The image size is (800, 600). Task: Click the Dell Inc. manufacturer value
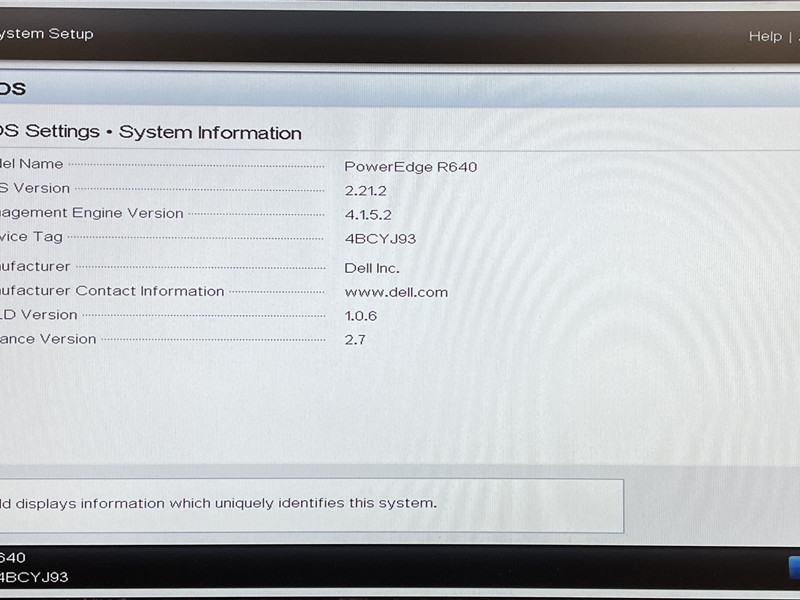click(x=372, y=268)
